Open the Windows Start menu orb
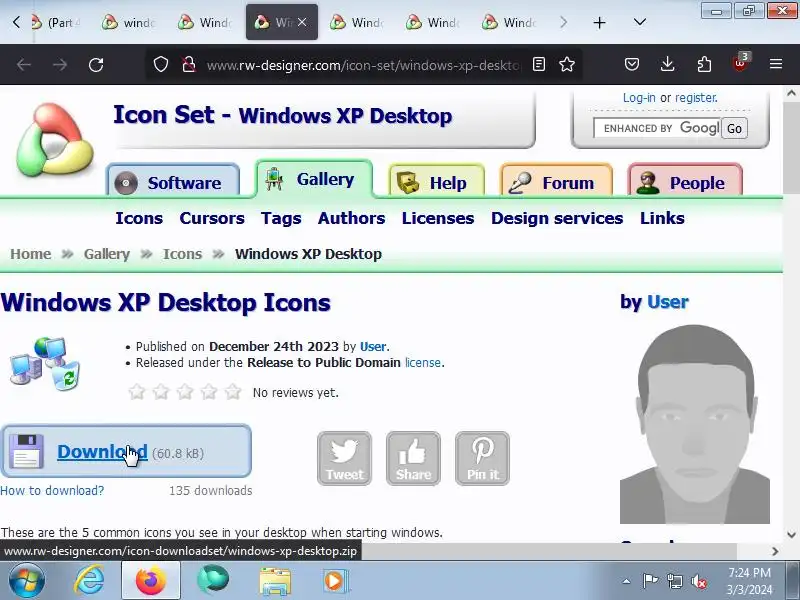This screenshot has width=800, height=600. (27, 581)
